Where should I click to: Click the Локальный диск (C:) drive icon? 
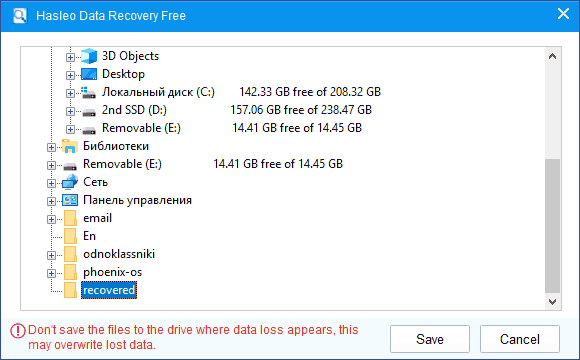89,92
